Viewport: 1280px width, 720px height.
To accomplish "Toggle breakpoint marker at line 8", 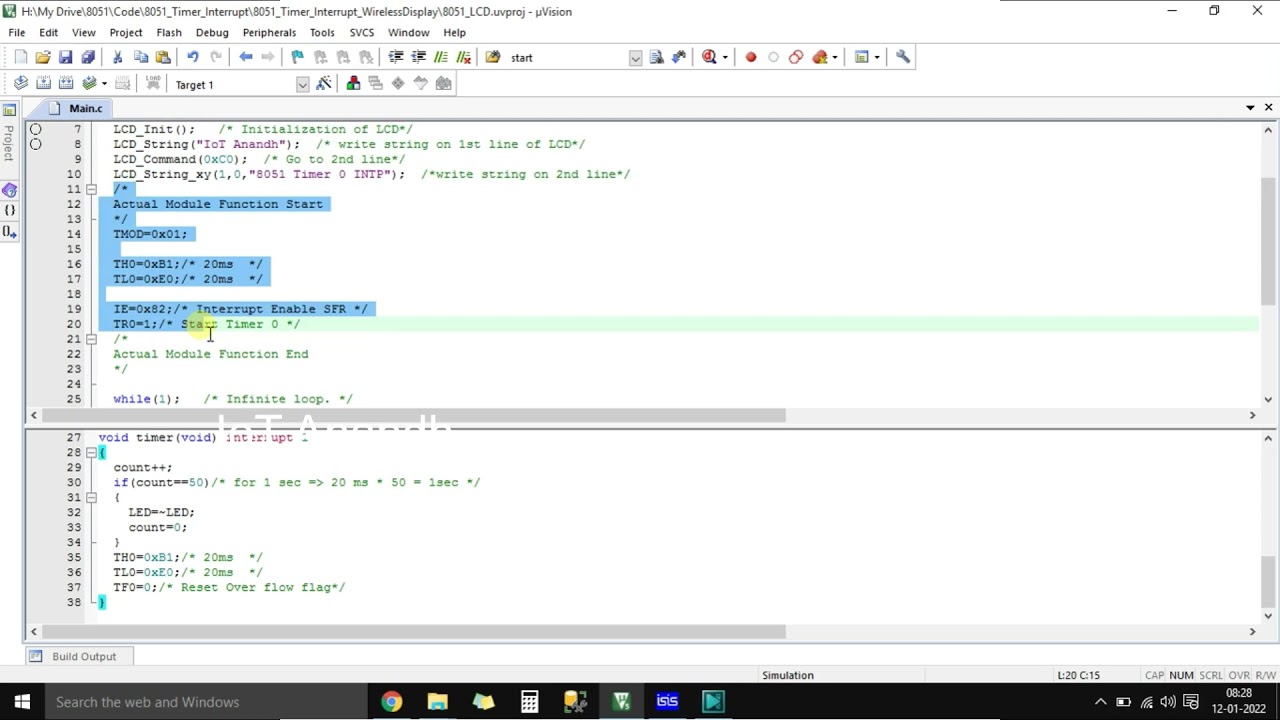I will [x=35, y=144].
